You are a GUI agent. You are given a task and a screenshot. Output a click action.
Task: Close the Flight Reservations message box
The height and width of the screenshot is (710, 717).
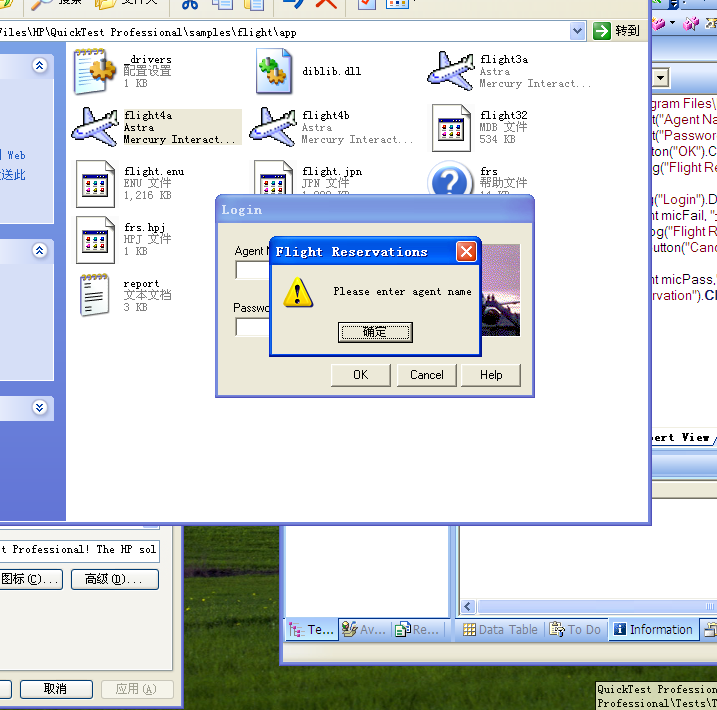pyautogui.click(x=466, y=252)
